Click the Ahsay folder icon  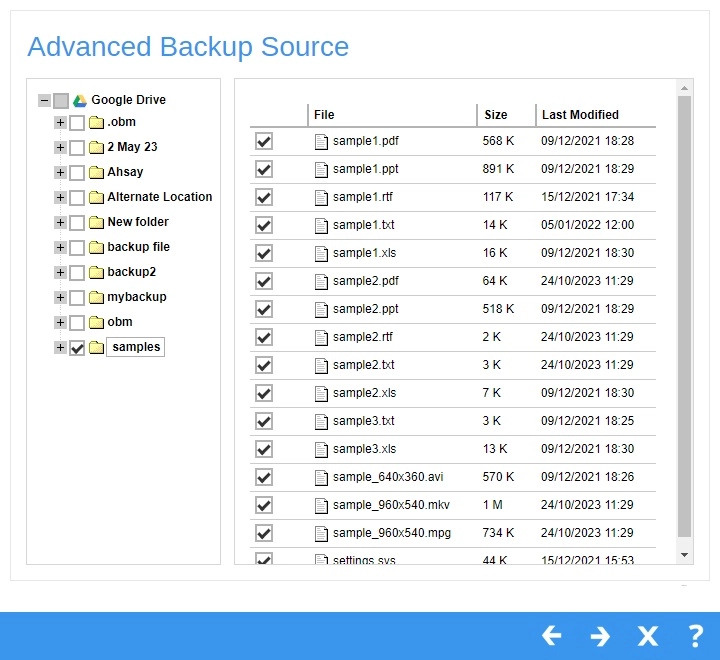(x=96, y=172)
